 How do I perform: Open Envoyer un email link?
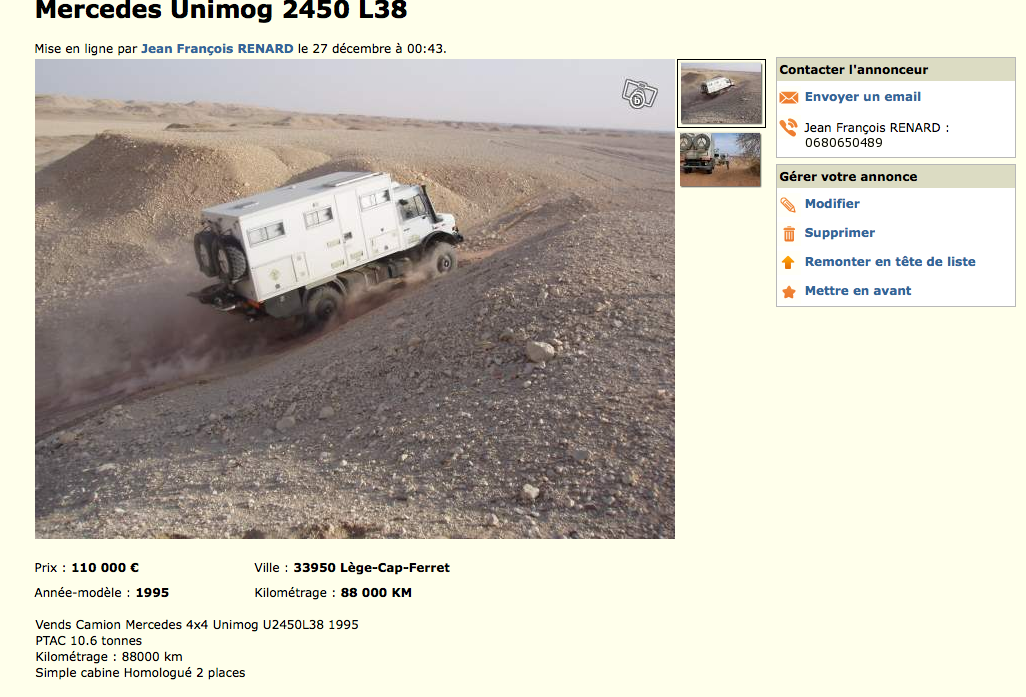pos(862,97)
